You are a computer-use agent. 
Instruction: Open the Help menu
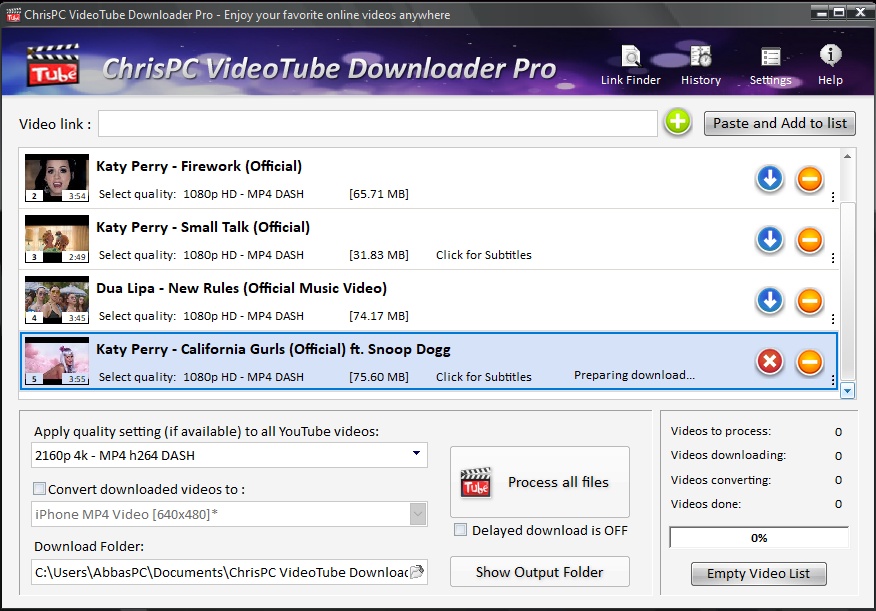(830, 66)
